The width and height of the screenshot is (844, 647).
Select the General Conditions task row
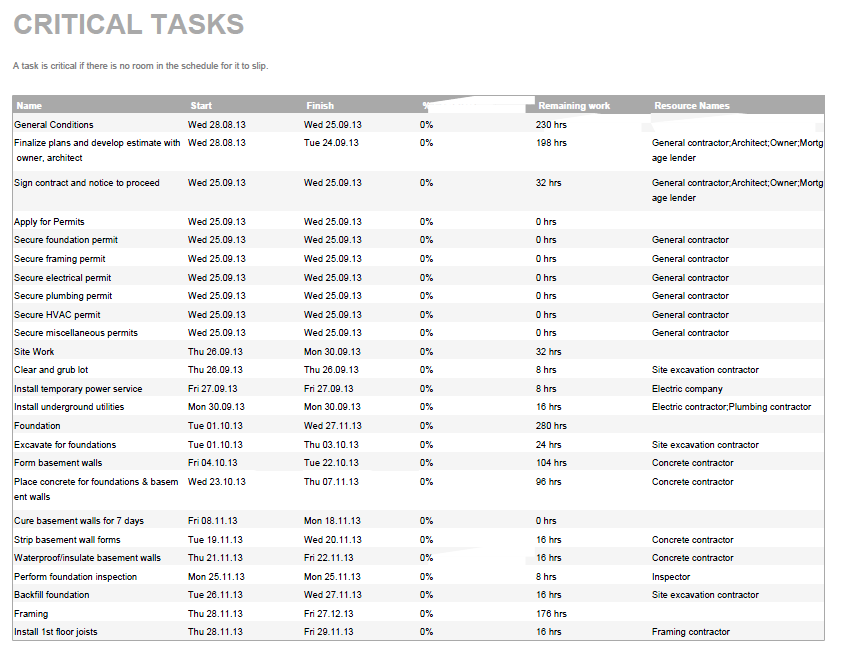coord(54,125)
